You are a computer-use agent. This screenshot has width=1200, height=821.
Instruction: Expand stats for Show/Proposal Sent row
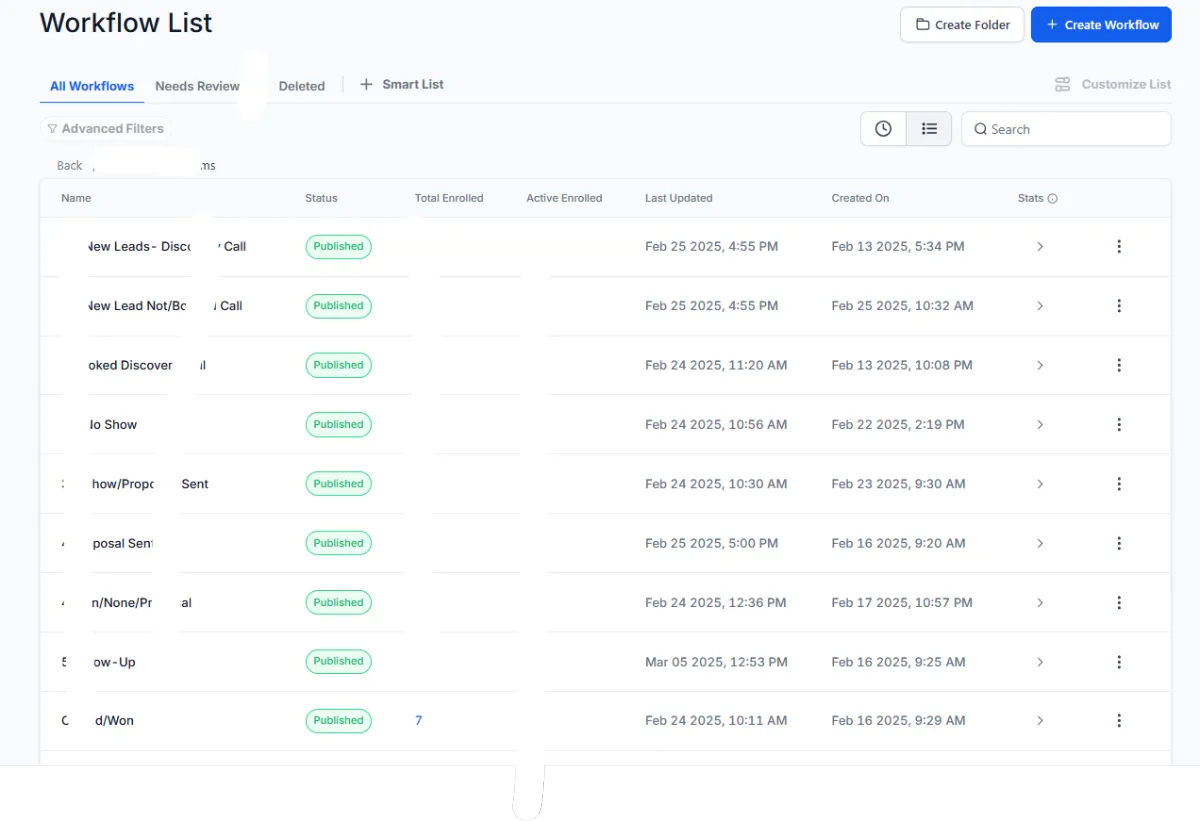(1040, 484)
